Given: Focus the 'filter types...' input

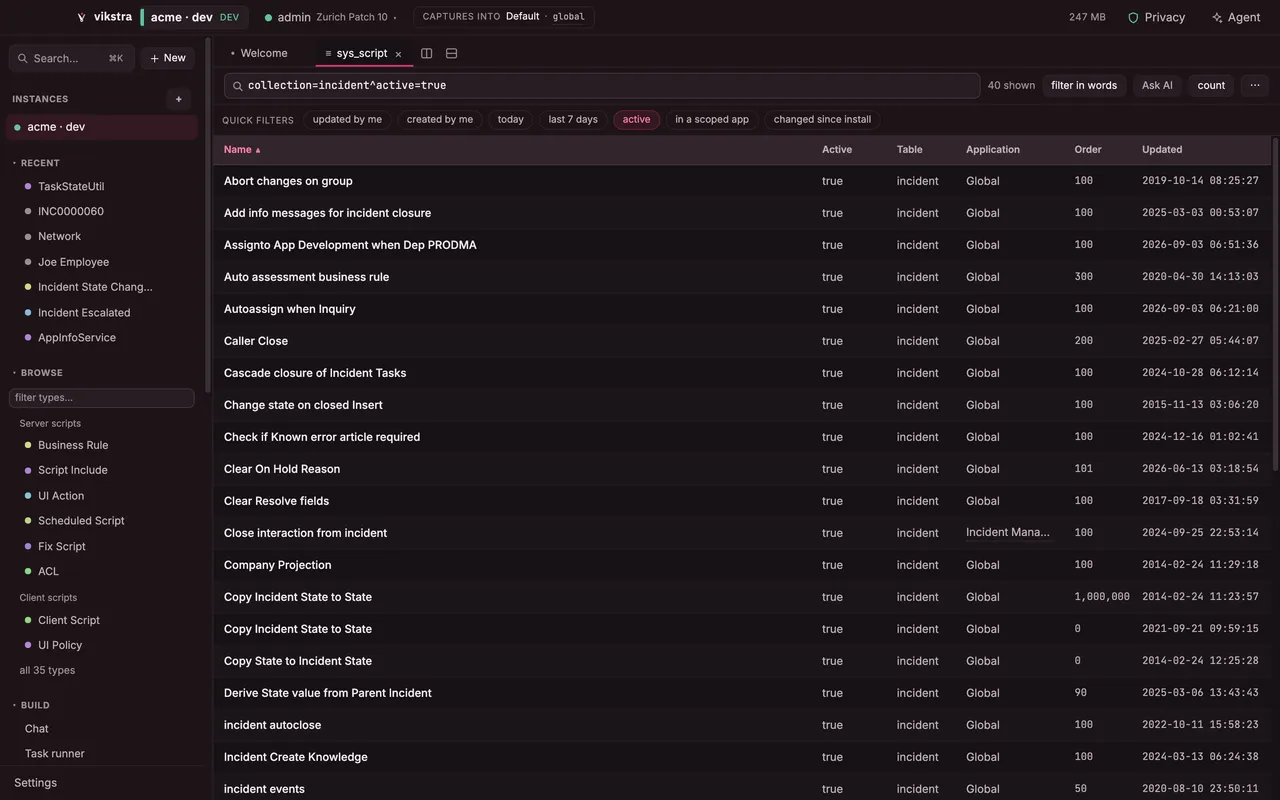Looking at the screenshot, I should pos(102,398).
